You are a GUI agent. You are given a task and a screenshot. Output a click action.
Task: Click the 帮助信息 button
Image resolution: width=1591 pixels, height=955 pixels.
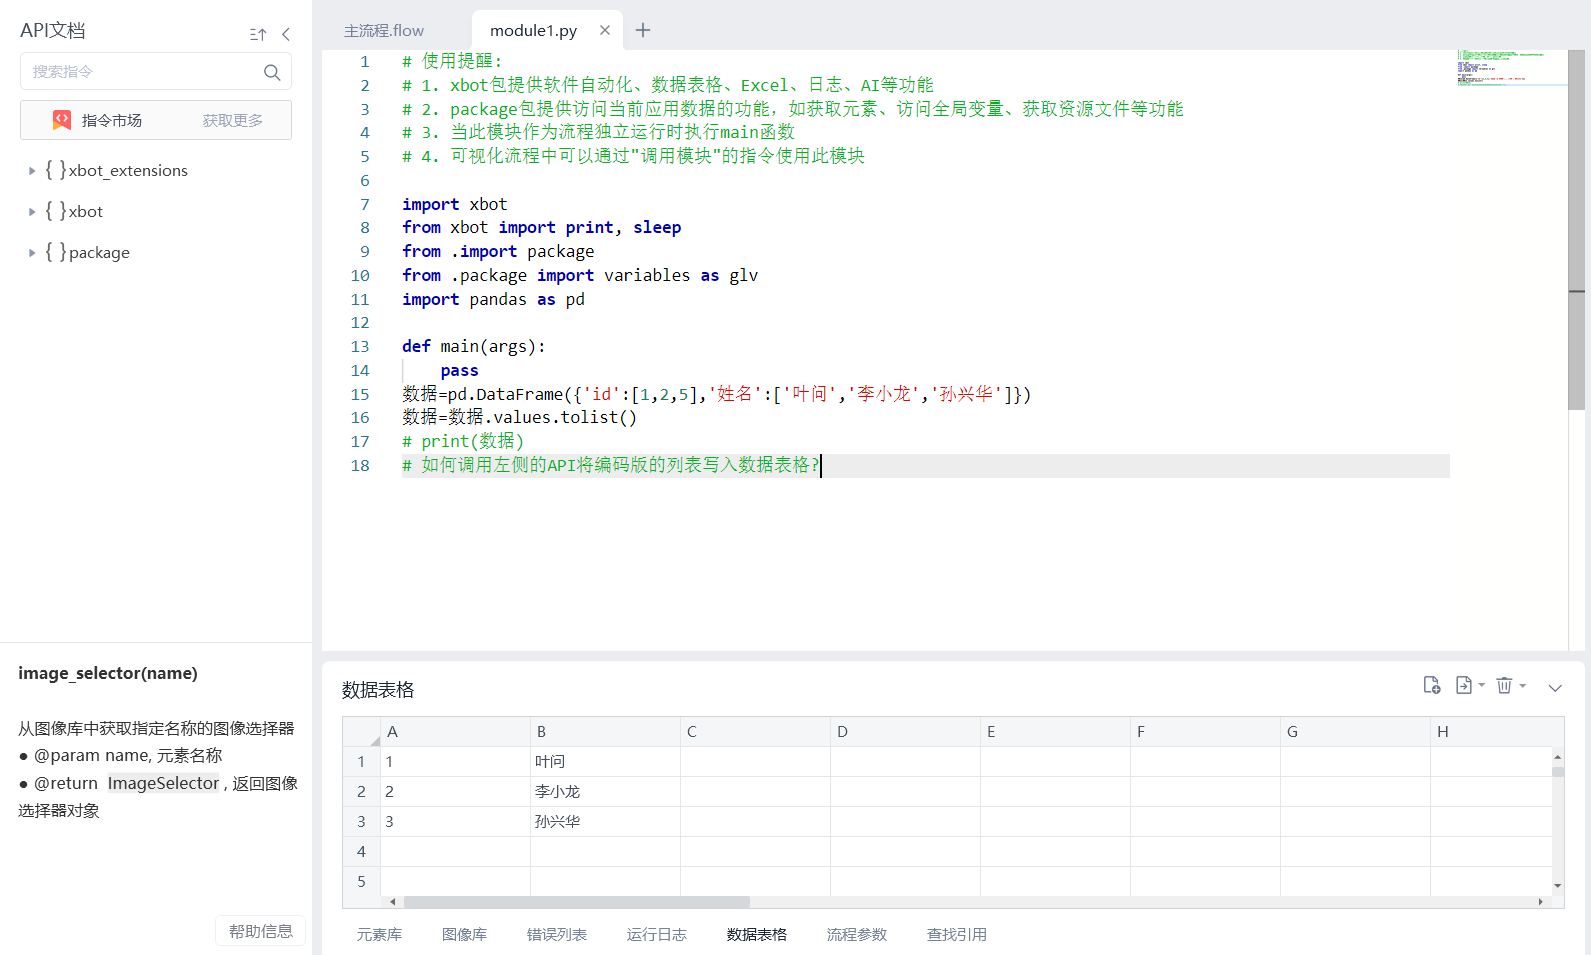click(261, 931)
